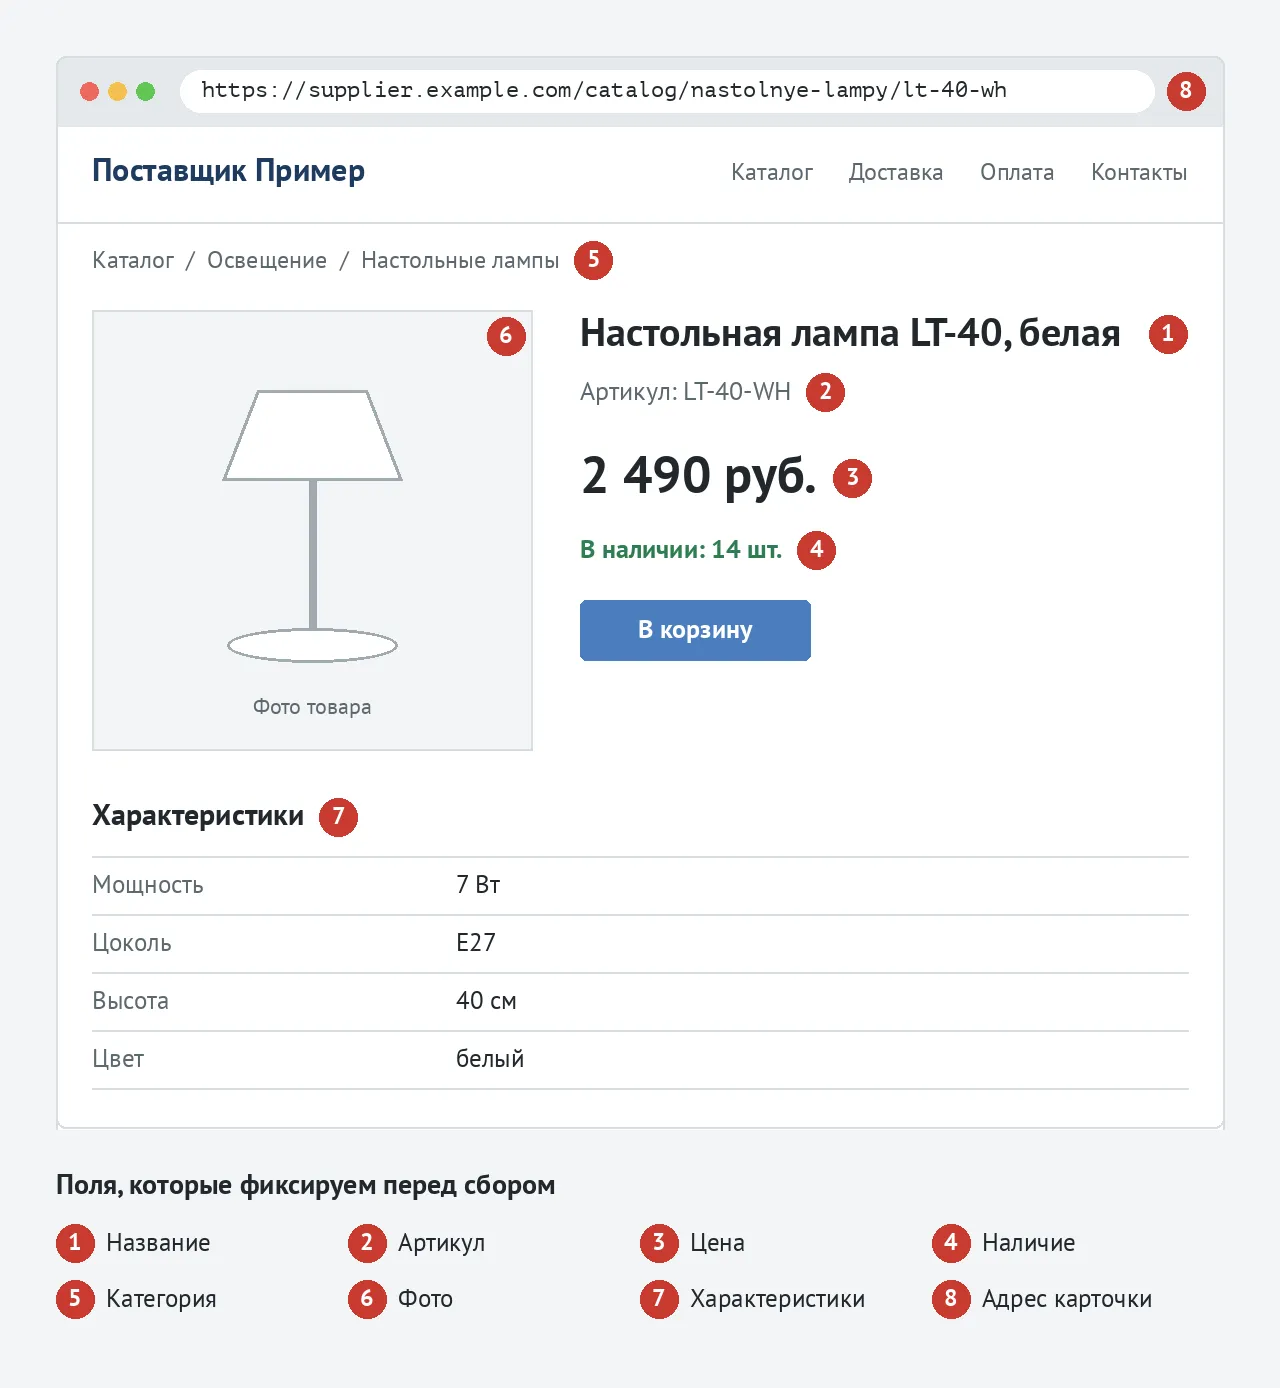Screen dimensions: 1280x1388
Task: Click the legend label Фото
Action: coord(425,1299)
